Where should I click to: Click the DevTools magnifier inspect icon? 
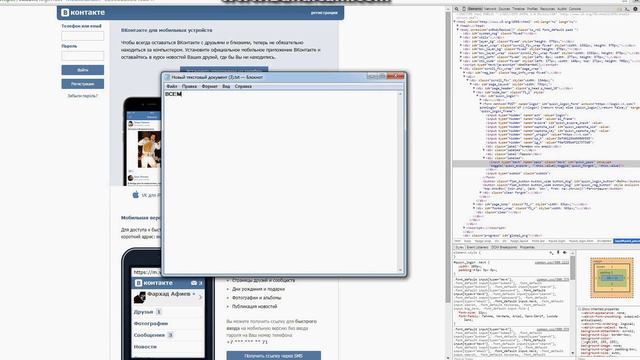[457, 9]
